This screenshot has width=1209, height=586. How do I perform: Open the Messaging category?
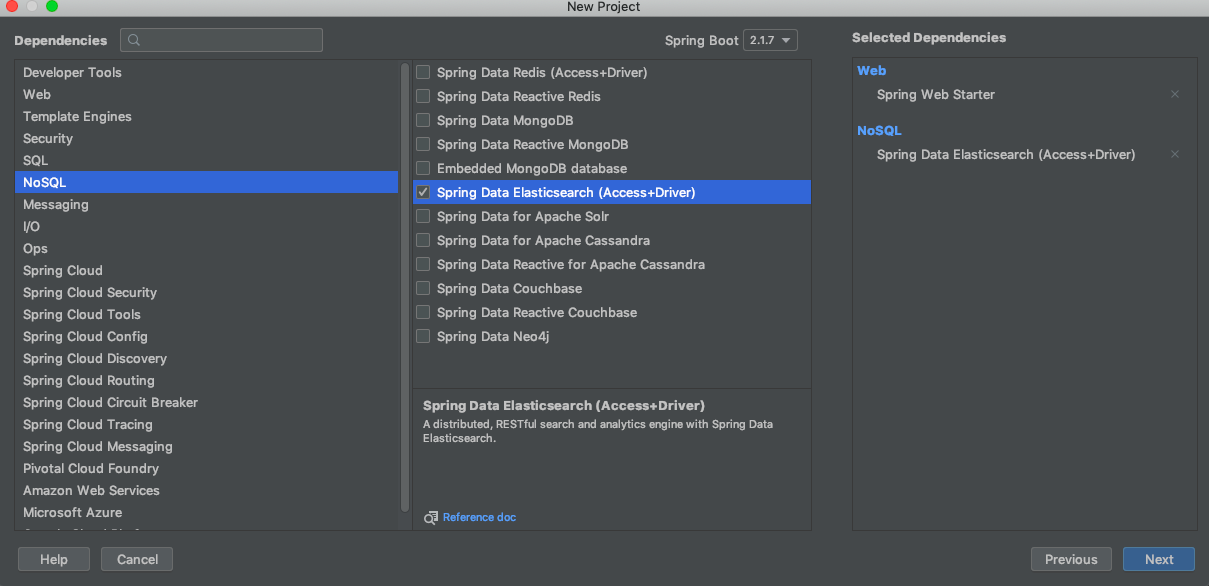coord(206,204)
